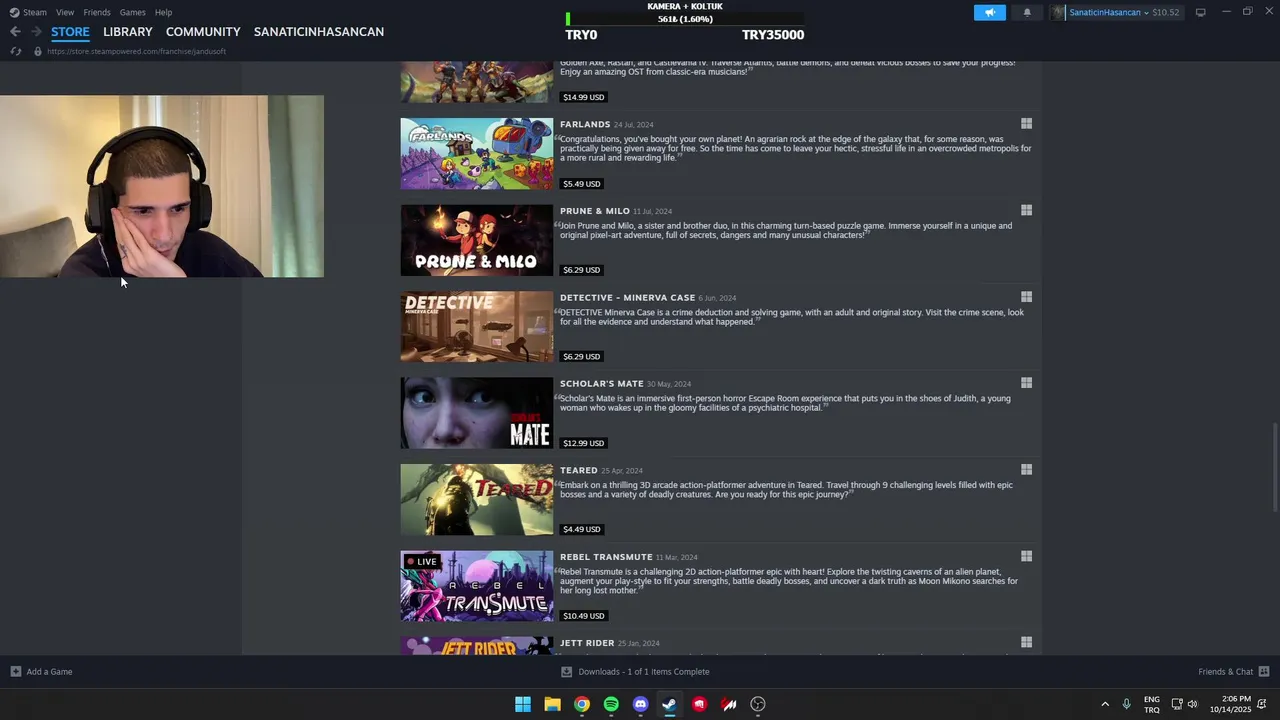Image resolution: width=1280 pixels, height=720 pixels.
Task: Click Windows platform icon for Farlands
Action: pyautogui.click(x=1026, y=124)
